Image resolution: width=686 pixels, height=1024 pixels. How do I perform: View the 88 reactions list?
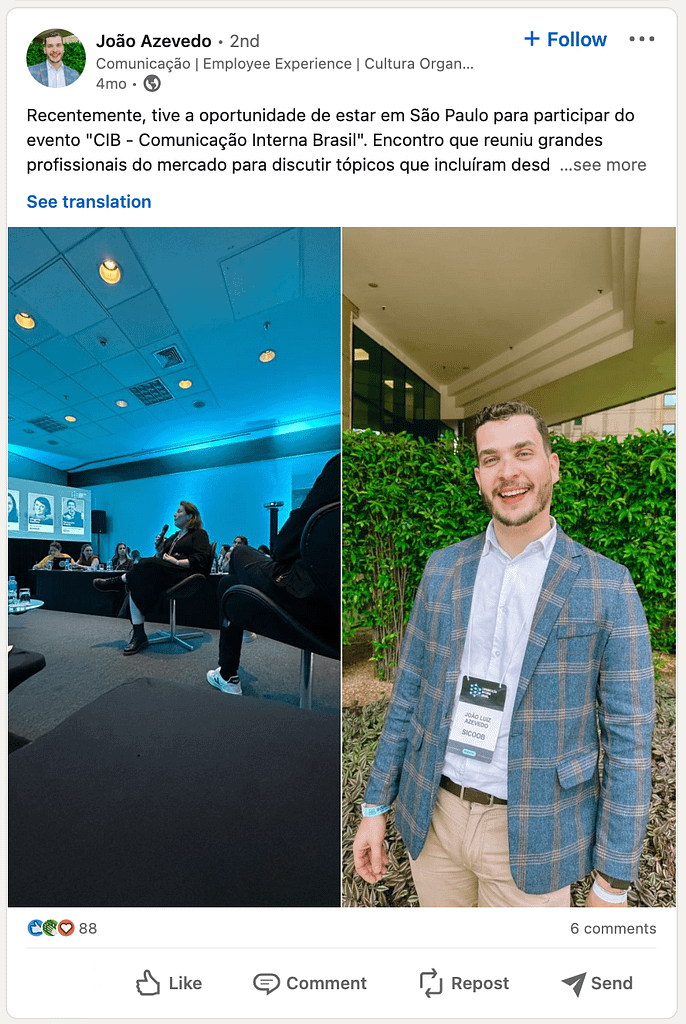[88, 928]
